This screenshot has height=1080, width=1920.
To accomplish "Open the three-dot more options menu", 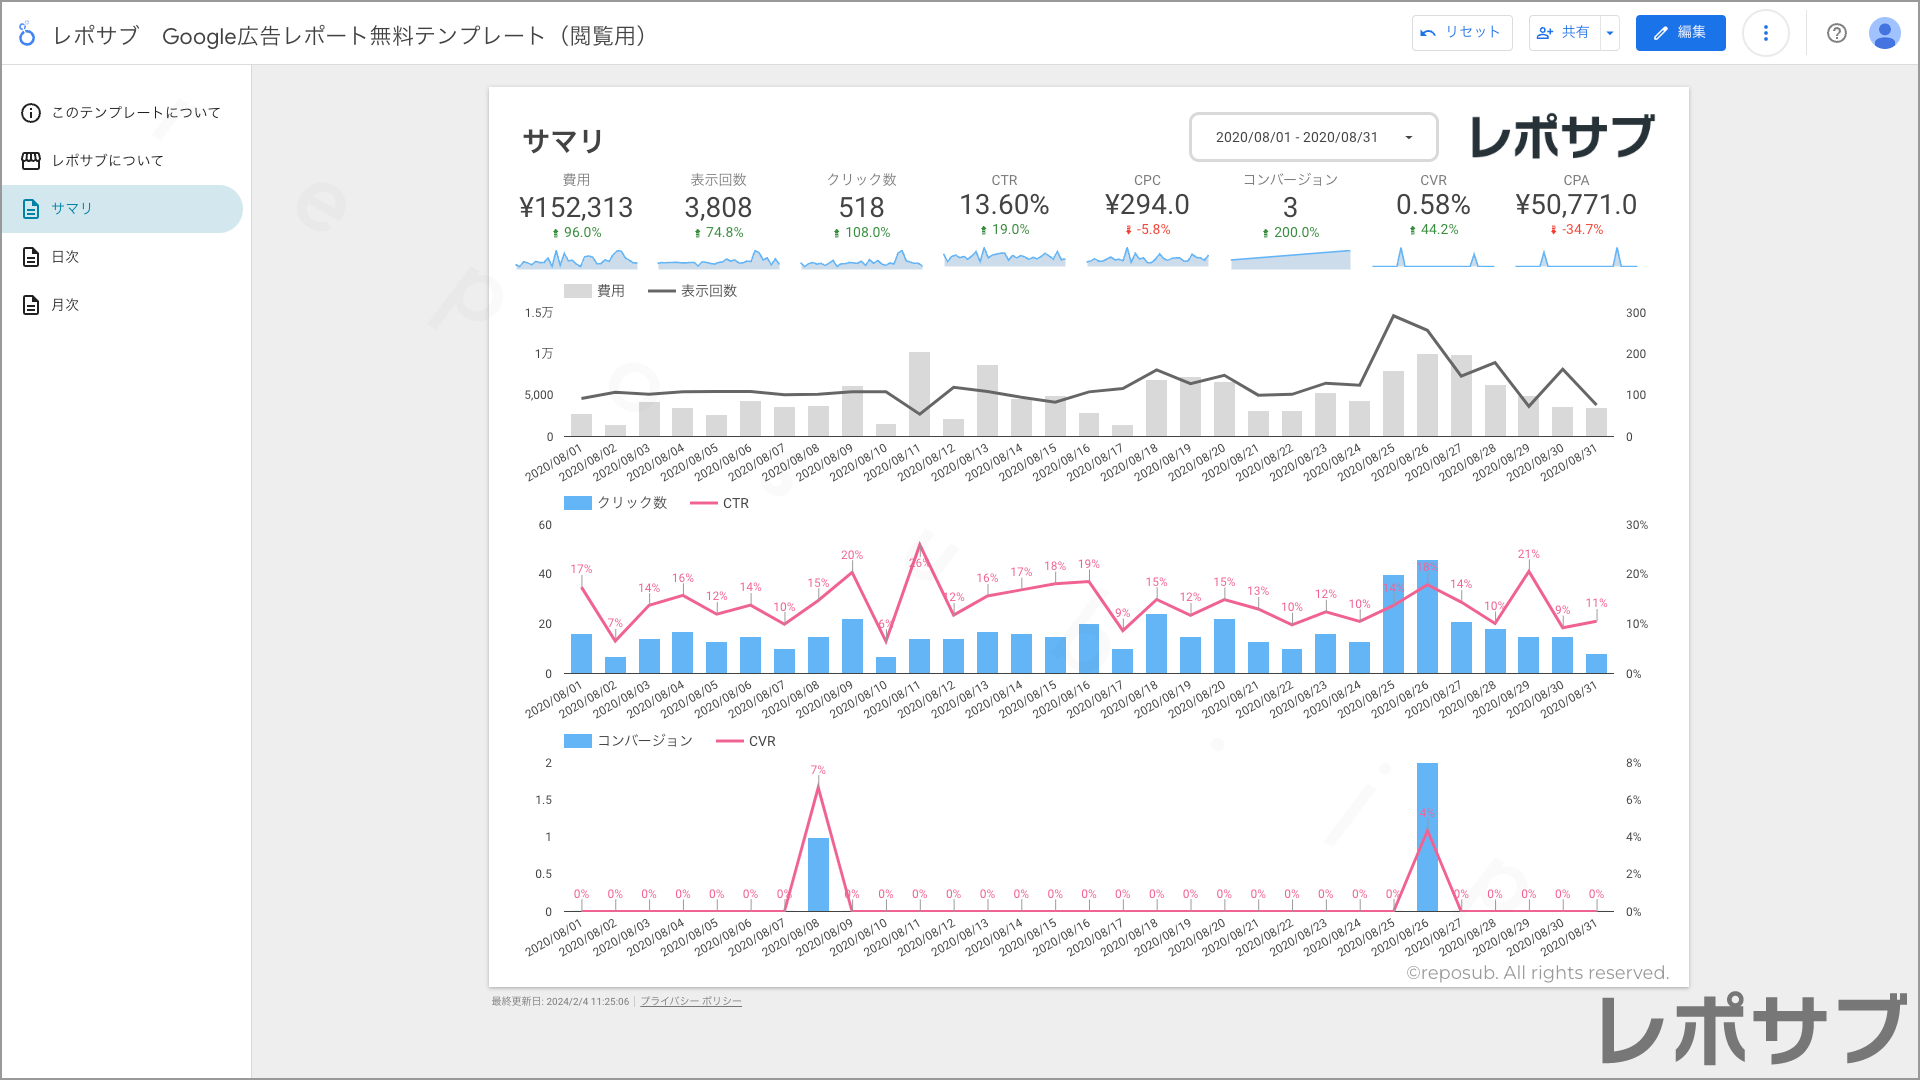I will (x=1766, y=33).
